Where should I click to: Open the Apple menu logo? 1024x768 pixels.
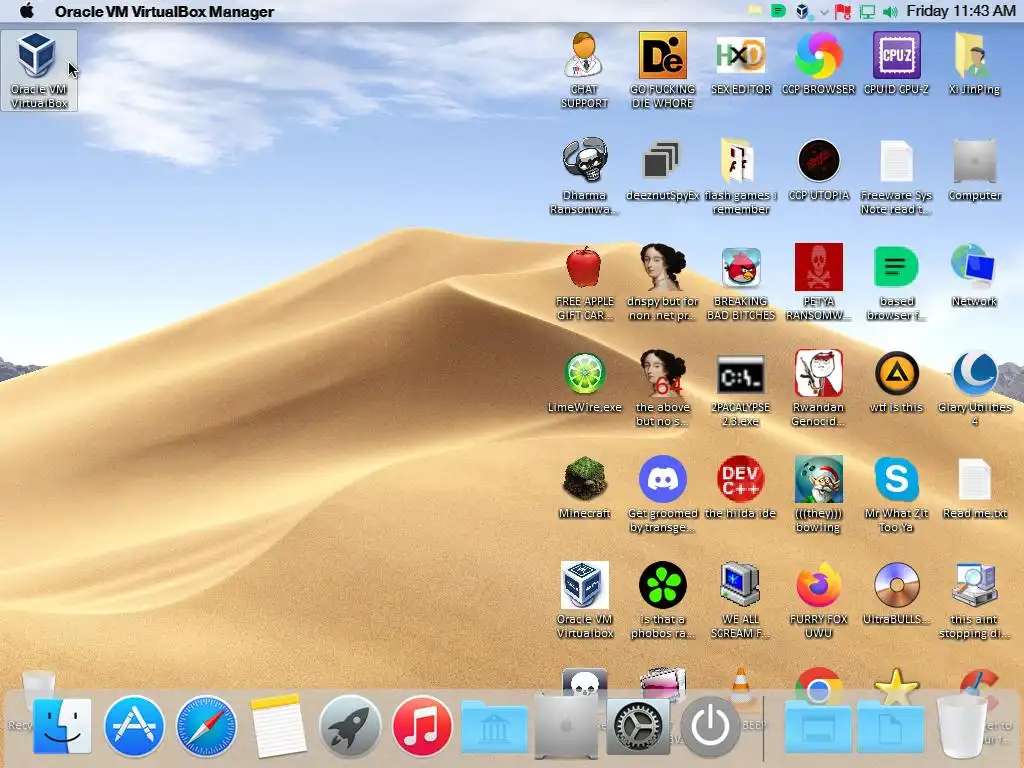(x=26, y=11)
